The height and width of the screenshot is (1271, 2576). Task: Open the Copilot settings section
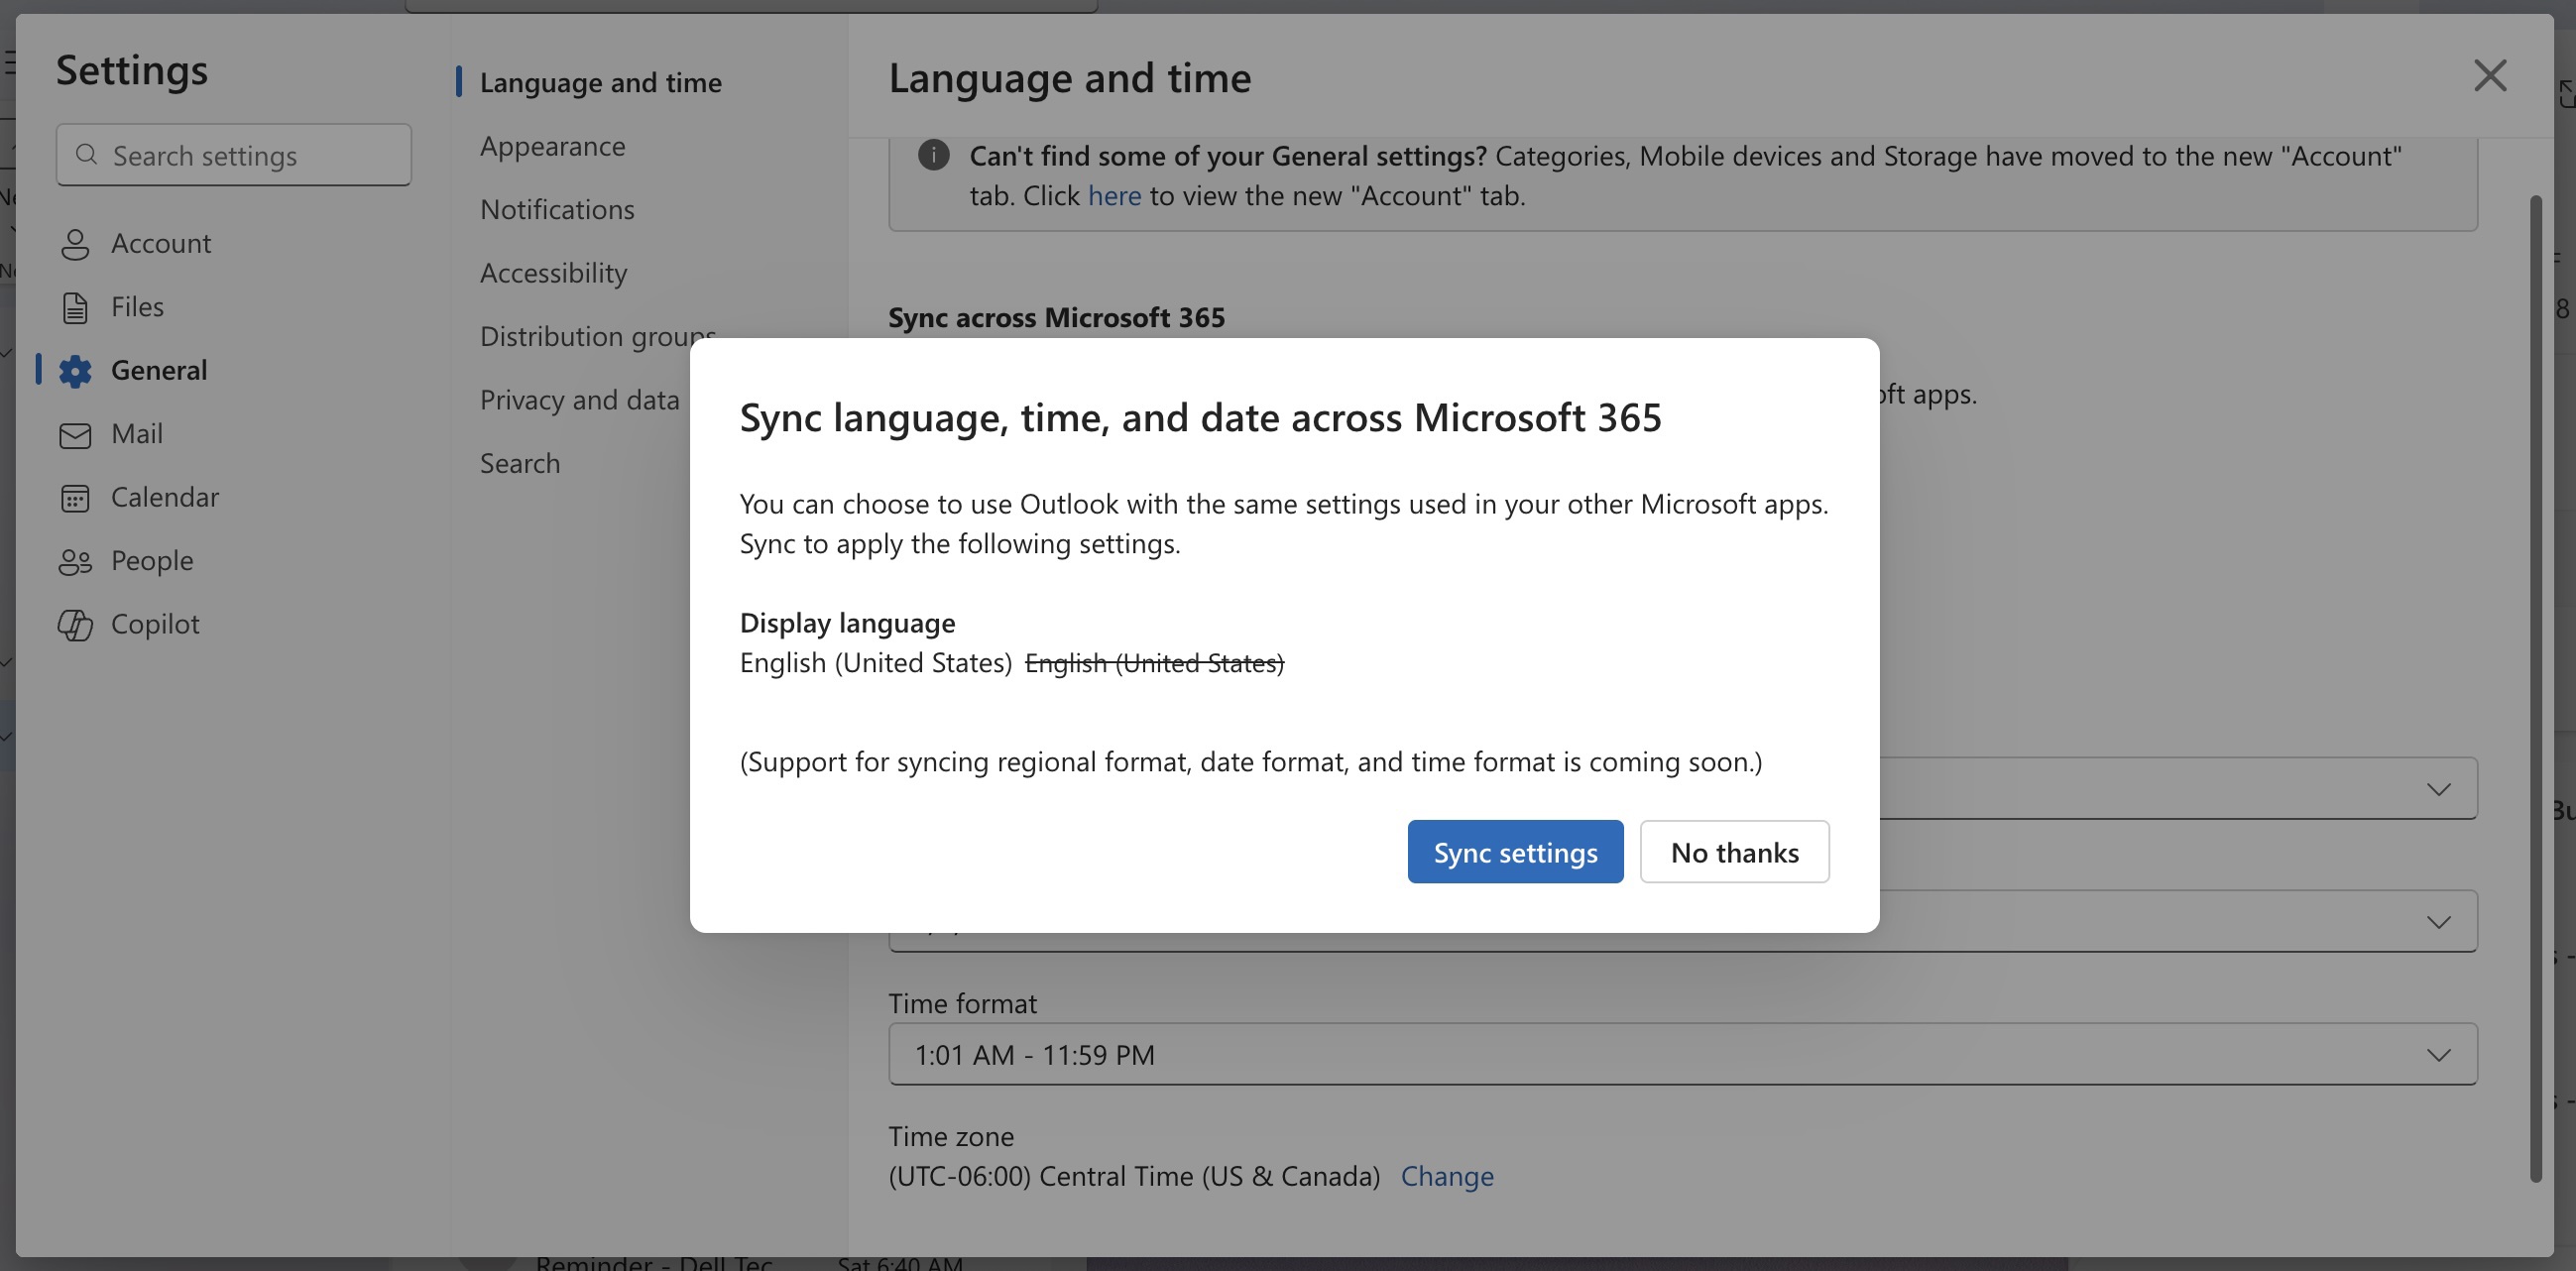click(76, 624)
